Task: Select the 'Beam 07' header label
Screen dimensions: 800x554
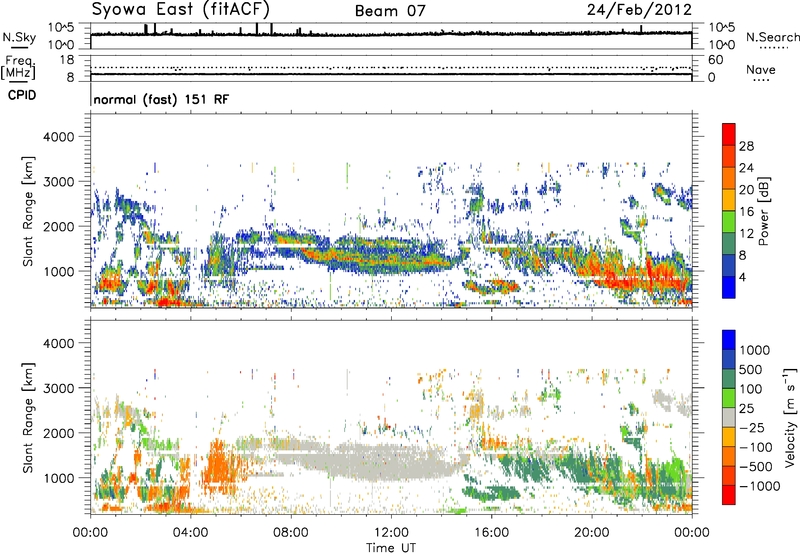Action: click(390, 11)
